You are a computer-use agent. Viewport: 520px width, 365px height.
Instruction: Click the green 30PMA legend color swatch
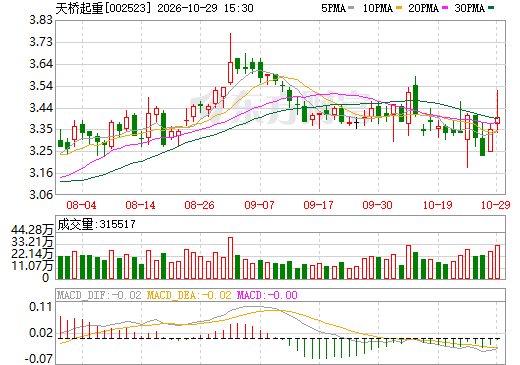tap(491, 8)
